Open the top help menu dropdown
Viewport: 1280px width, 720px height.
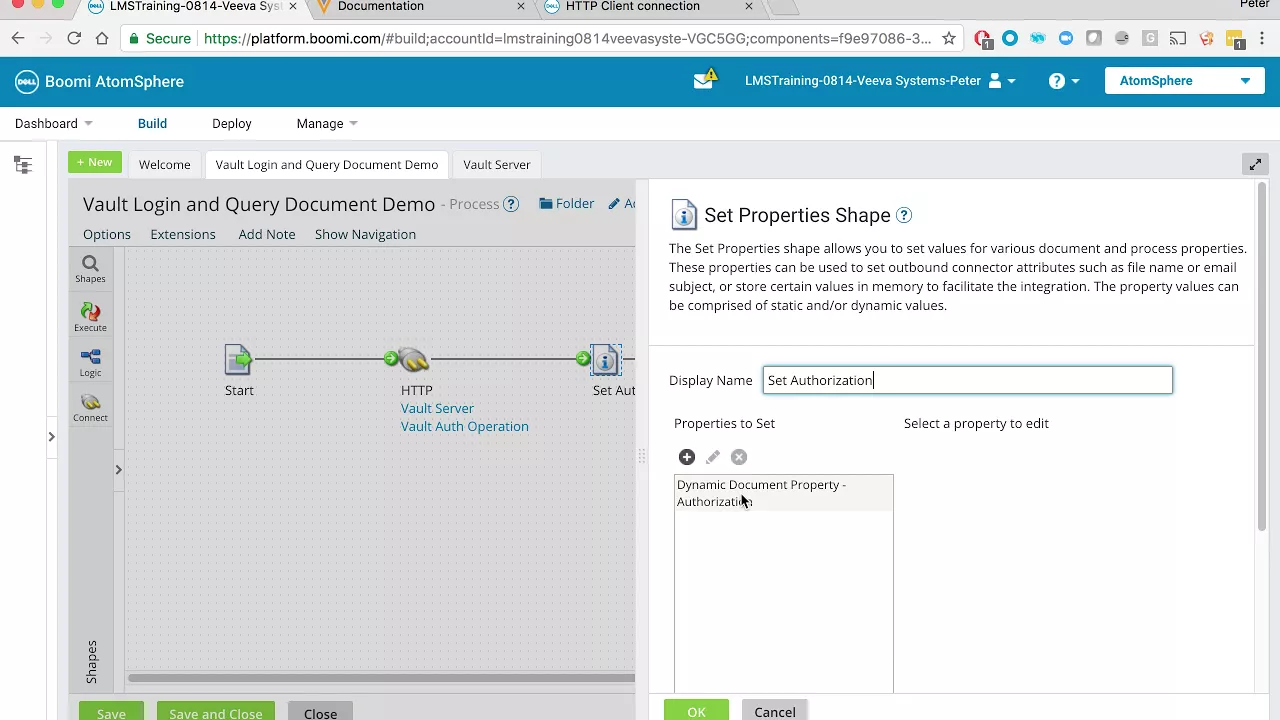(x=1064, y=81)
